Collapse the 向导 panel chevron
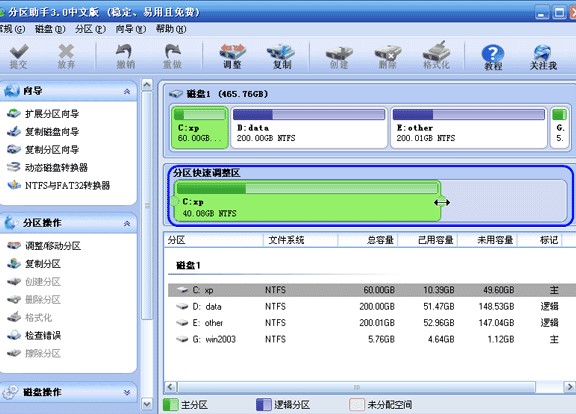 coord(127,91)
